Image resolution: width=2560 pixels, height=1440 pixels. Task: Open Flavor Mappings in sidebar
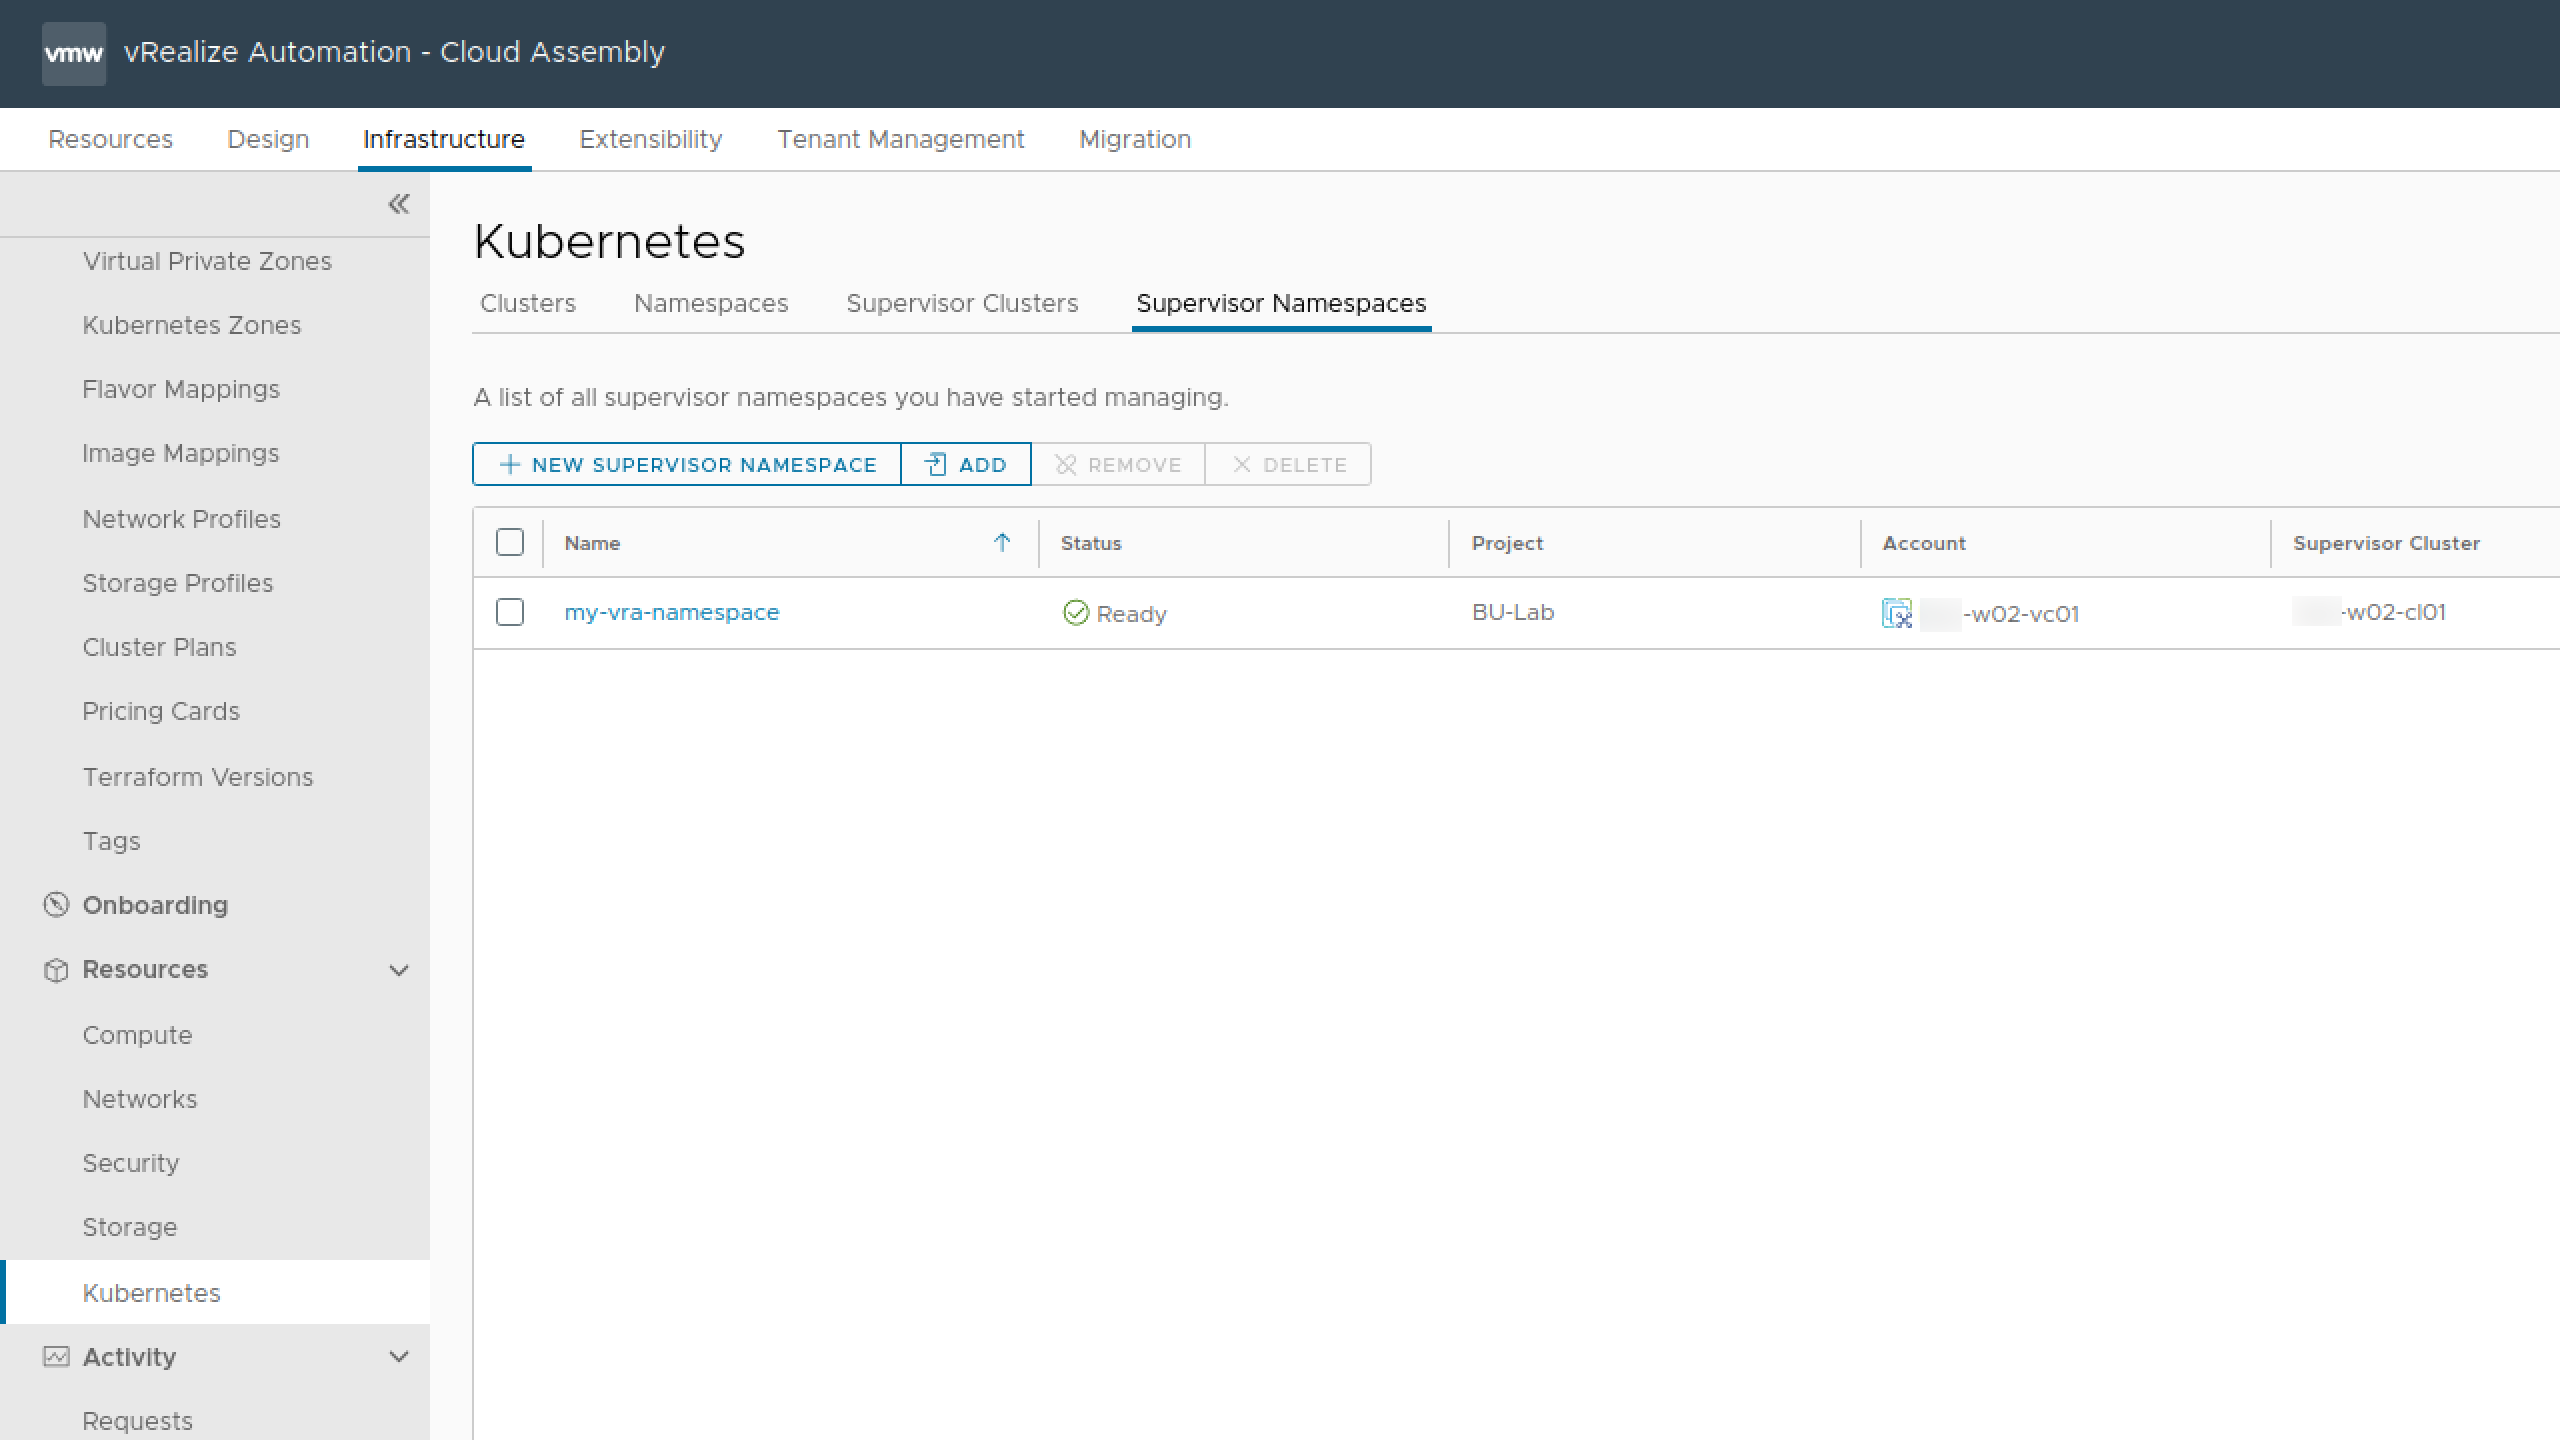point(181,389)
